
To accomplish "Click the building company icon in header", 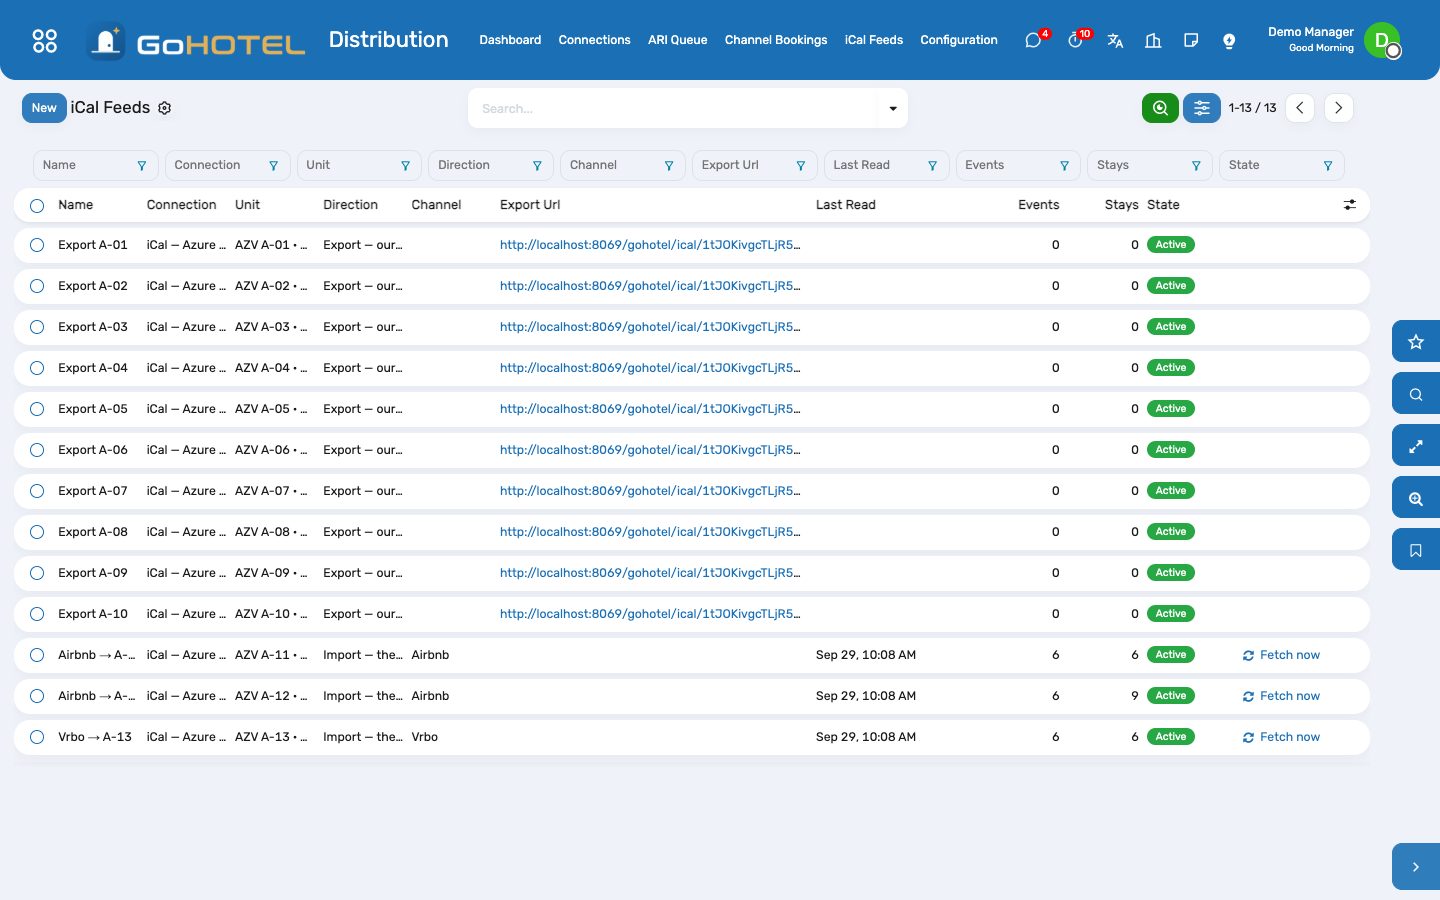I will coord(1153,41).
